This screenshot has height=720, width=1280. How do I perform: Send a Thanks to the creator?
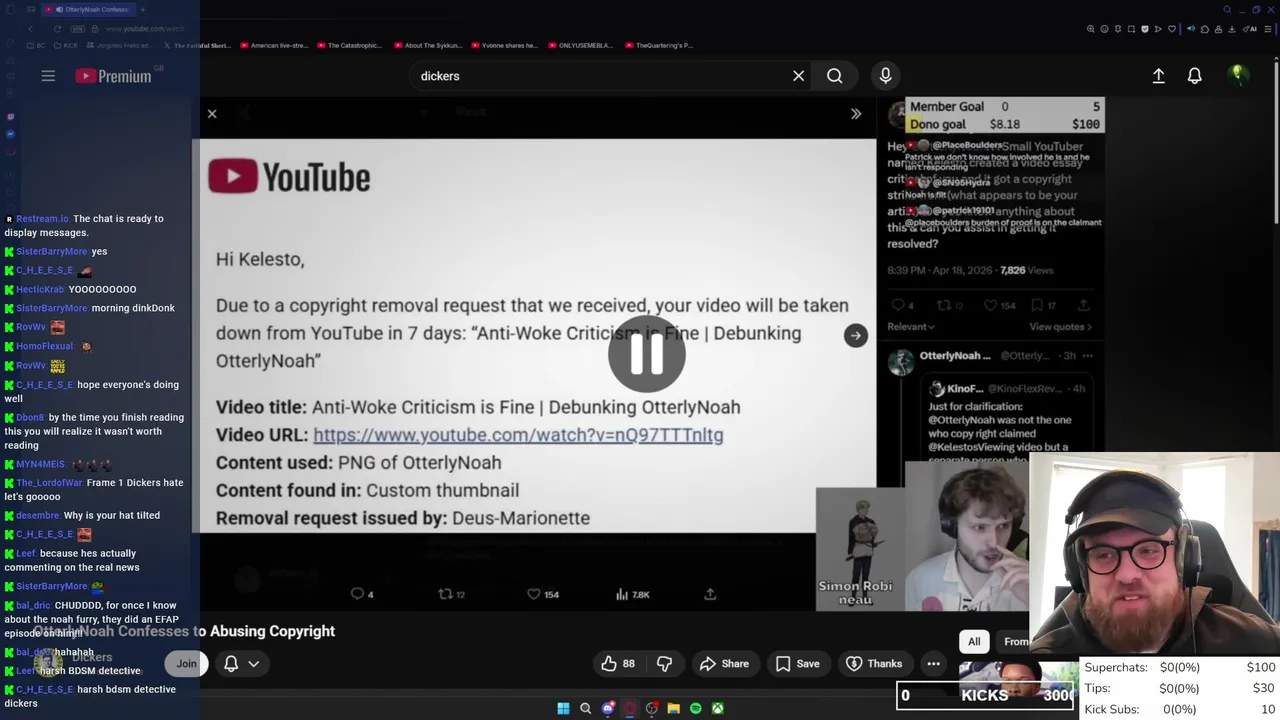874,663
